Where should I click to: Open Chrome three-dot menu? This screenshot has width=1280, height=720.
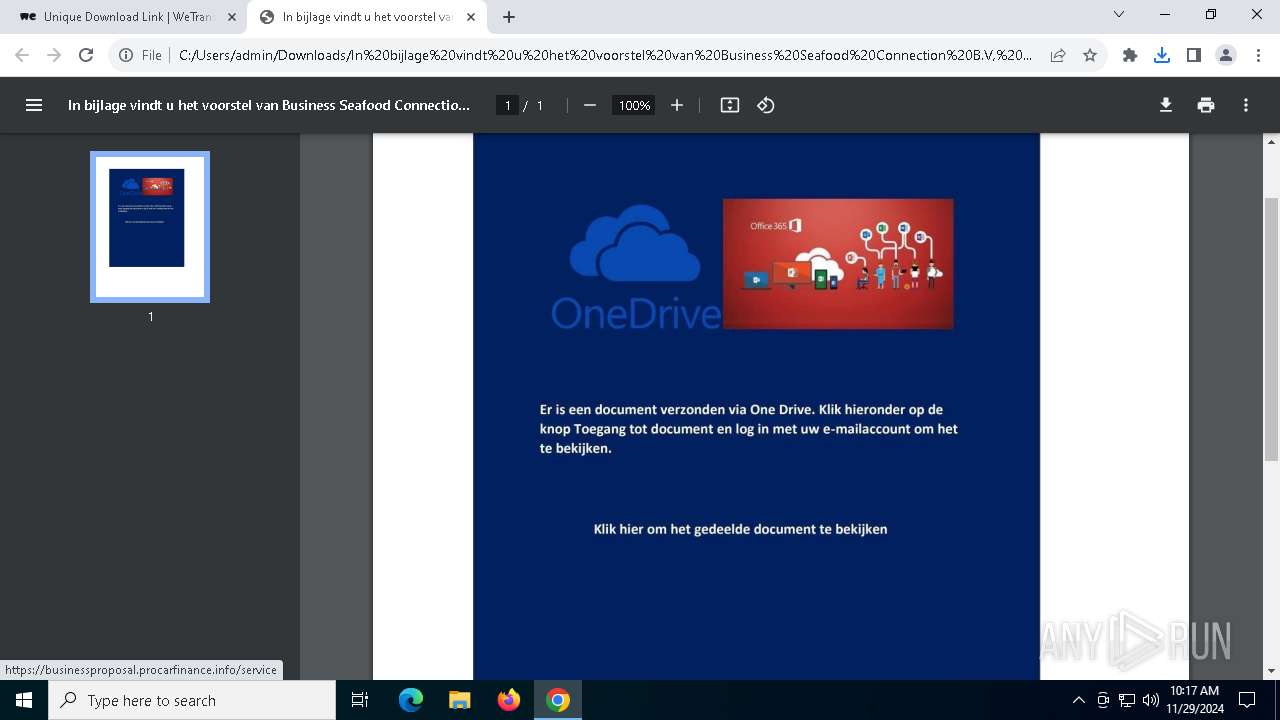pyautogui.click(x=1258, y=55)
